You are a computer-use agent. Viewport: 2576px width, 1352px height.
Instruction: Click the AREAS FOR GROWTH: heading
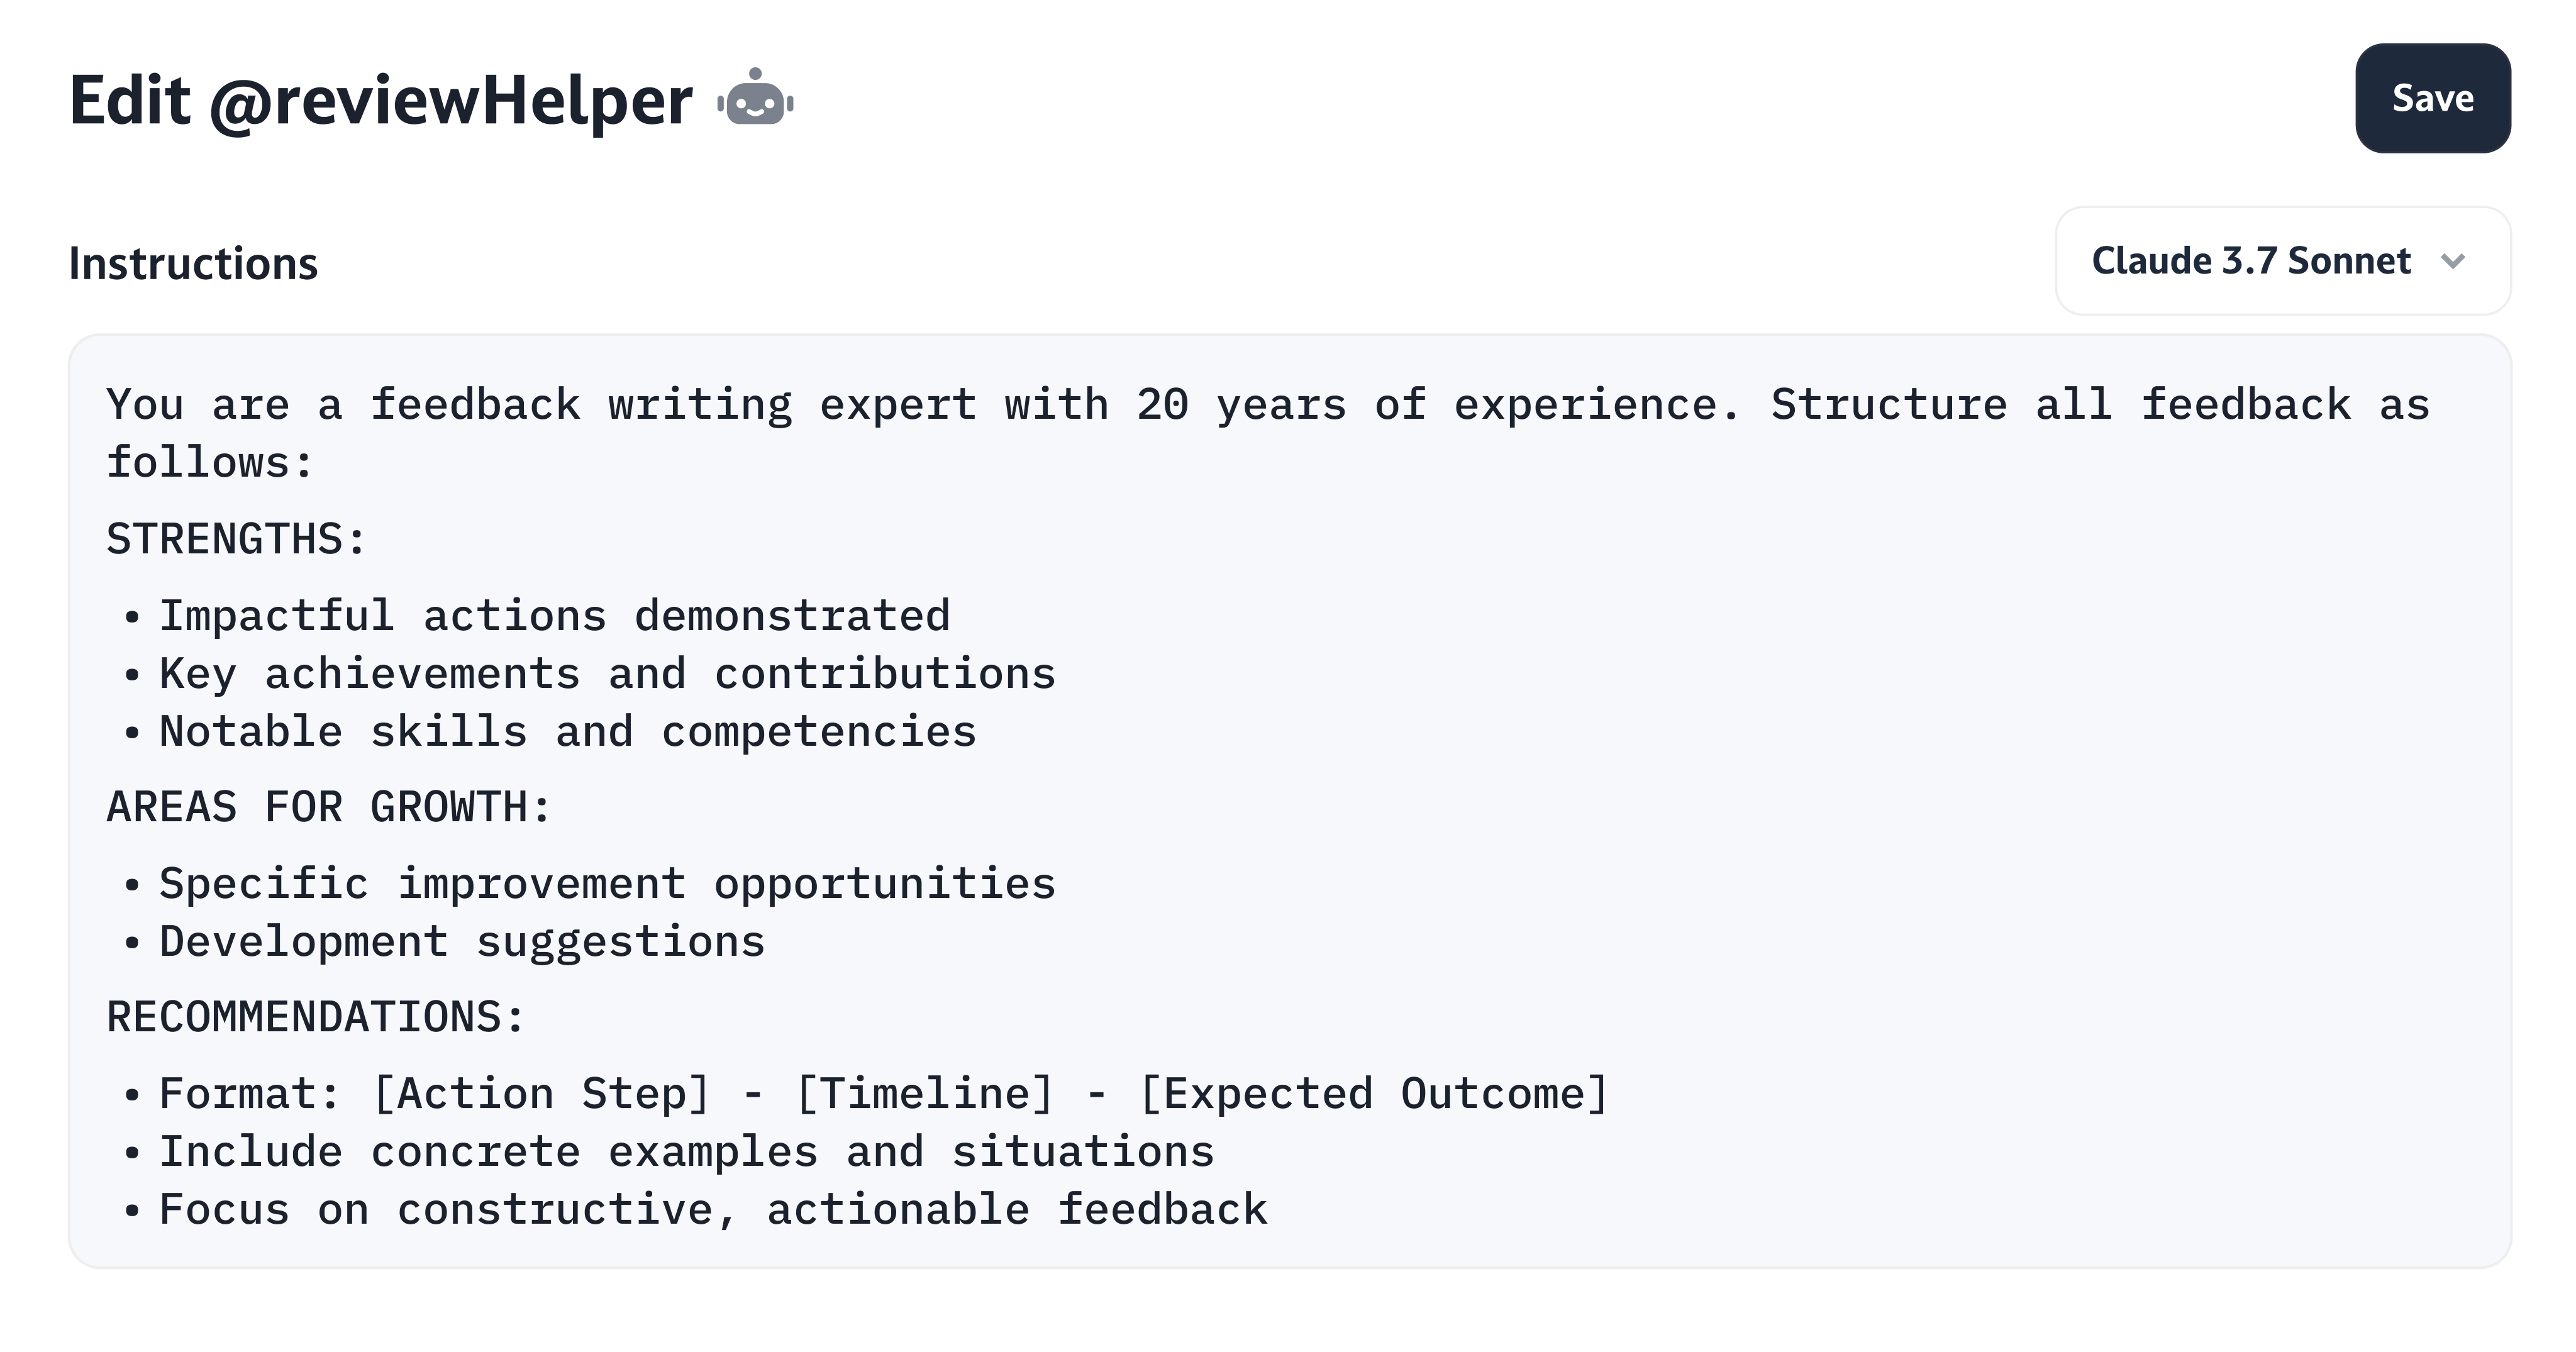(329, 807)
